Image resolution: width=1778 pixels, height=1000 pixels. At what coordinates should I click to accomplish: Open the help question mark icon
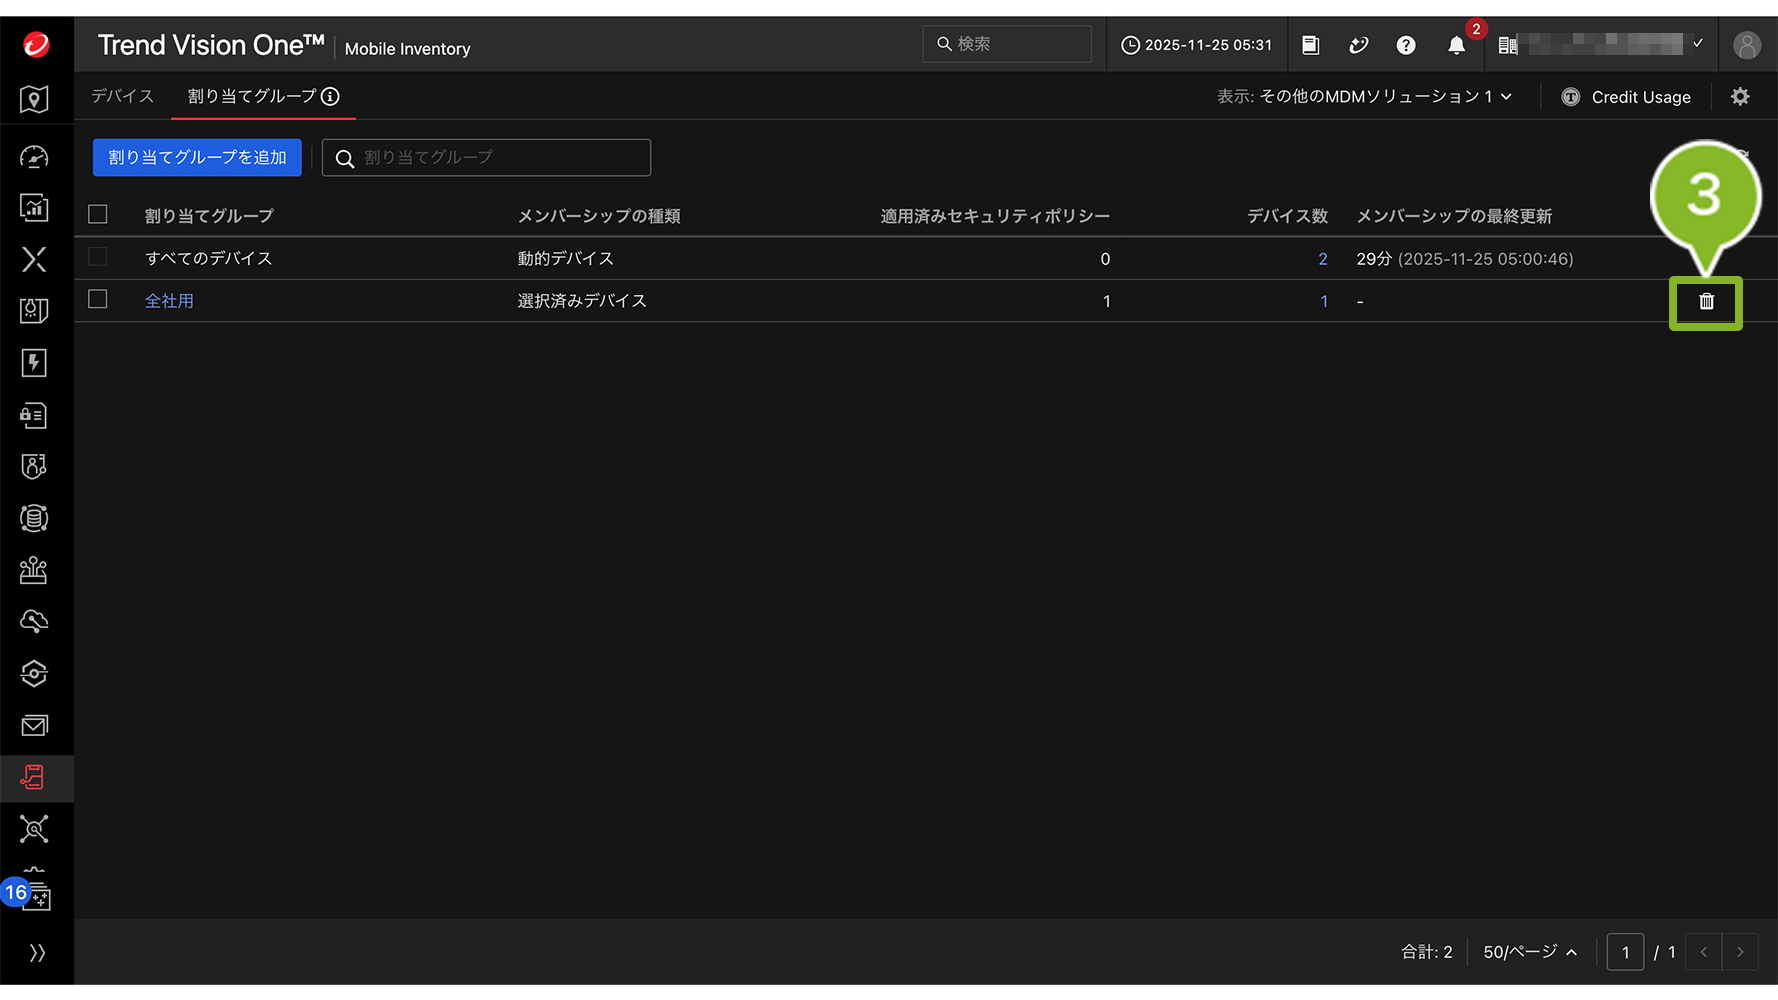tap(1406, 45)
